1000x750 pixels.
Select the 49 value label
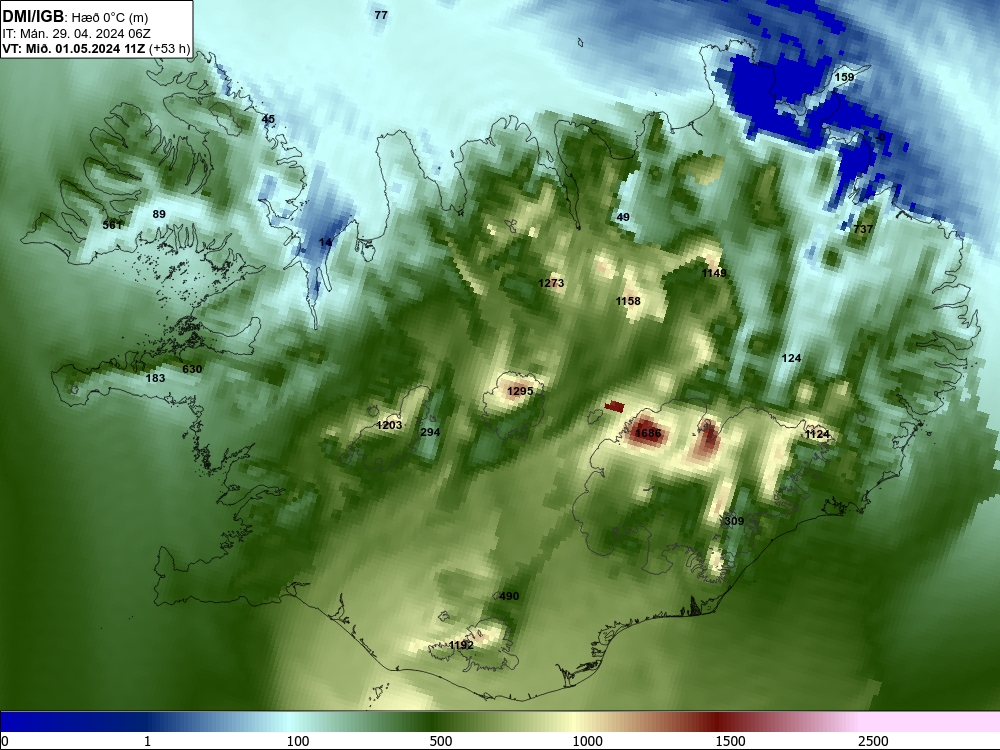coord(623,217)
